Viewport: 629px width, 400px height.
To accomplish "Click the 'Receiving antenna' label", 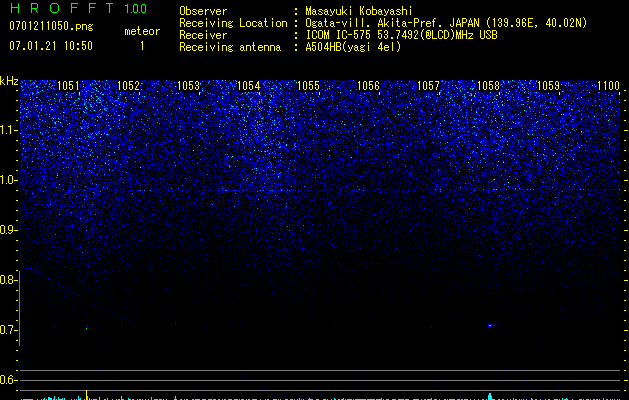I will tap(230, 47).
